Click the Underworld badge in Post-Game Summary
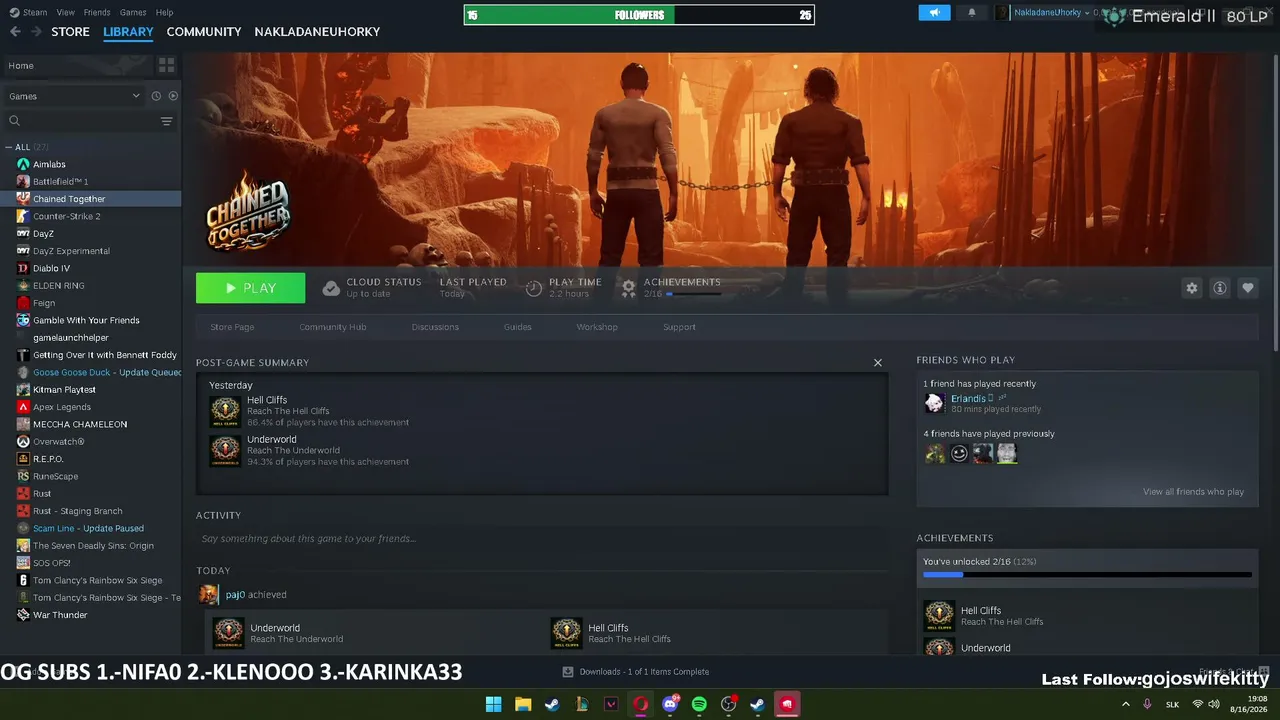Viewport: 1280px width, 720px height. click(225, 451)
